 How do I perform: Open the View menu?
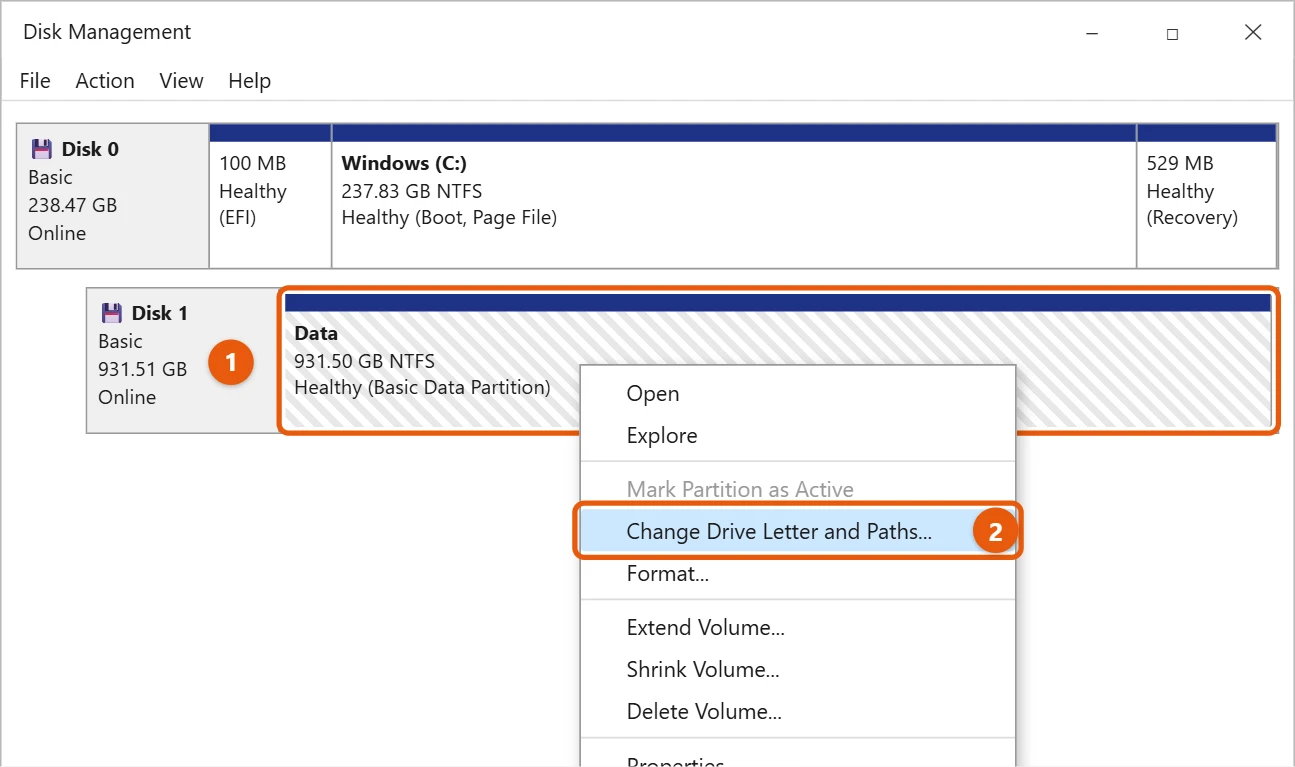tap(181, 81)
